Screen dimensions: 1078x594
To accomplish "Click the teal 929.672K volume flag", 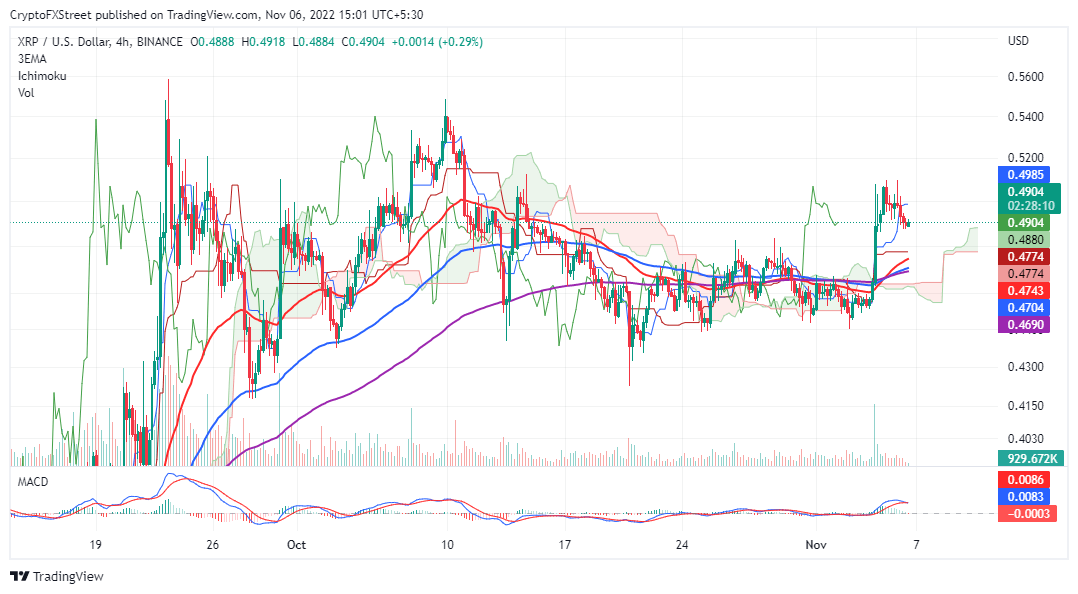I will tap(1030, 459).
